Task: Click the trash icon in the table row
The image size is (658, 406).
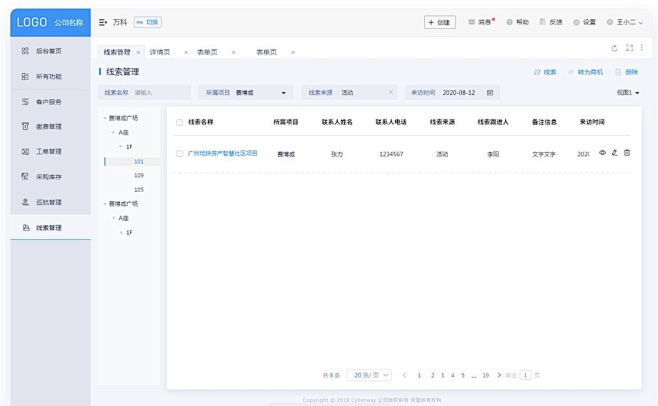Action: 627,153
